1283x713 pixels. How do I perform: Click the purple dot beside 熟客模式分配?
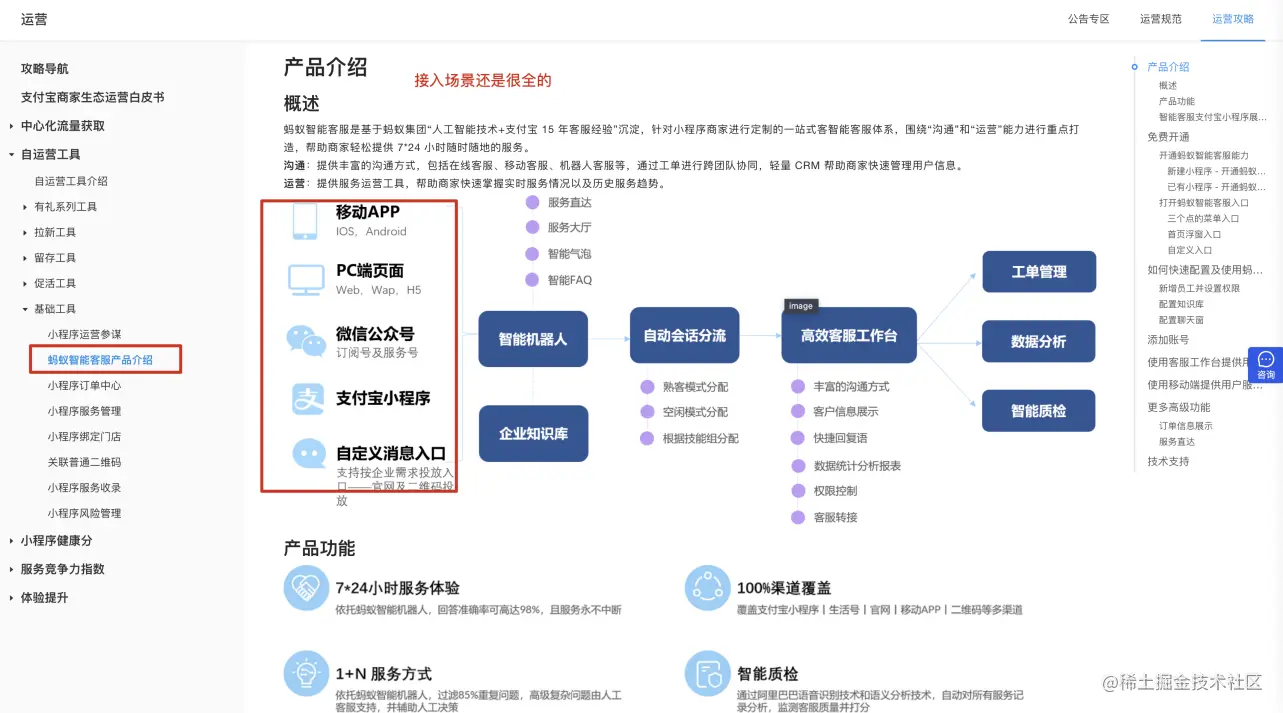coord(647,386)
